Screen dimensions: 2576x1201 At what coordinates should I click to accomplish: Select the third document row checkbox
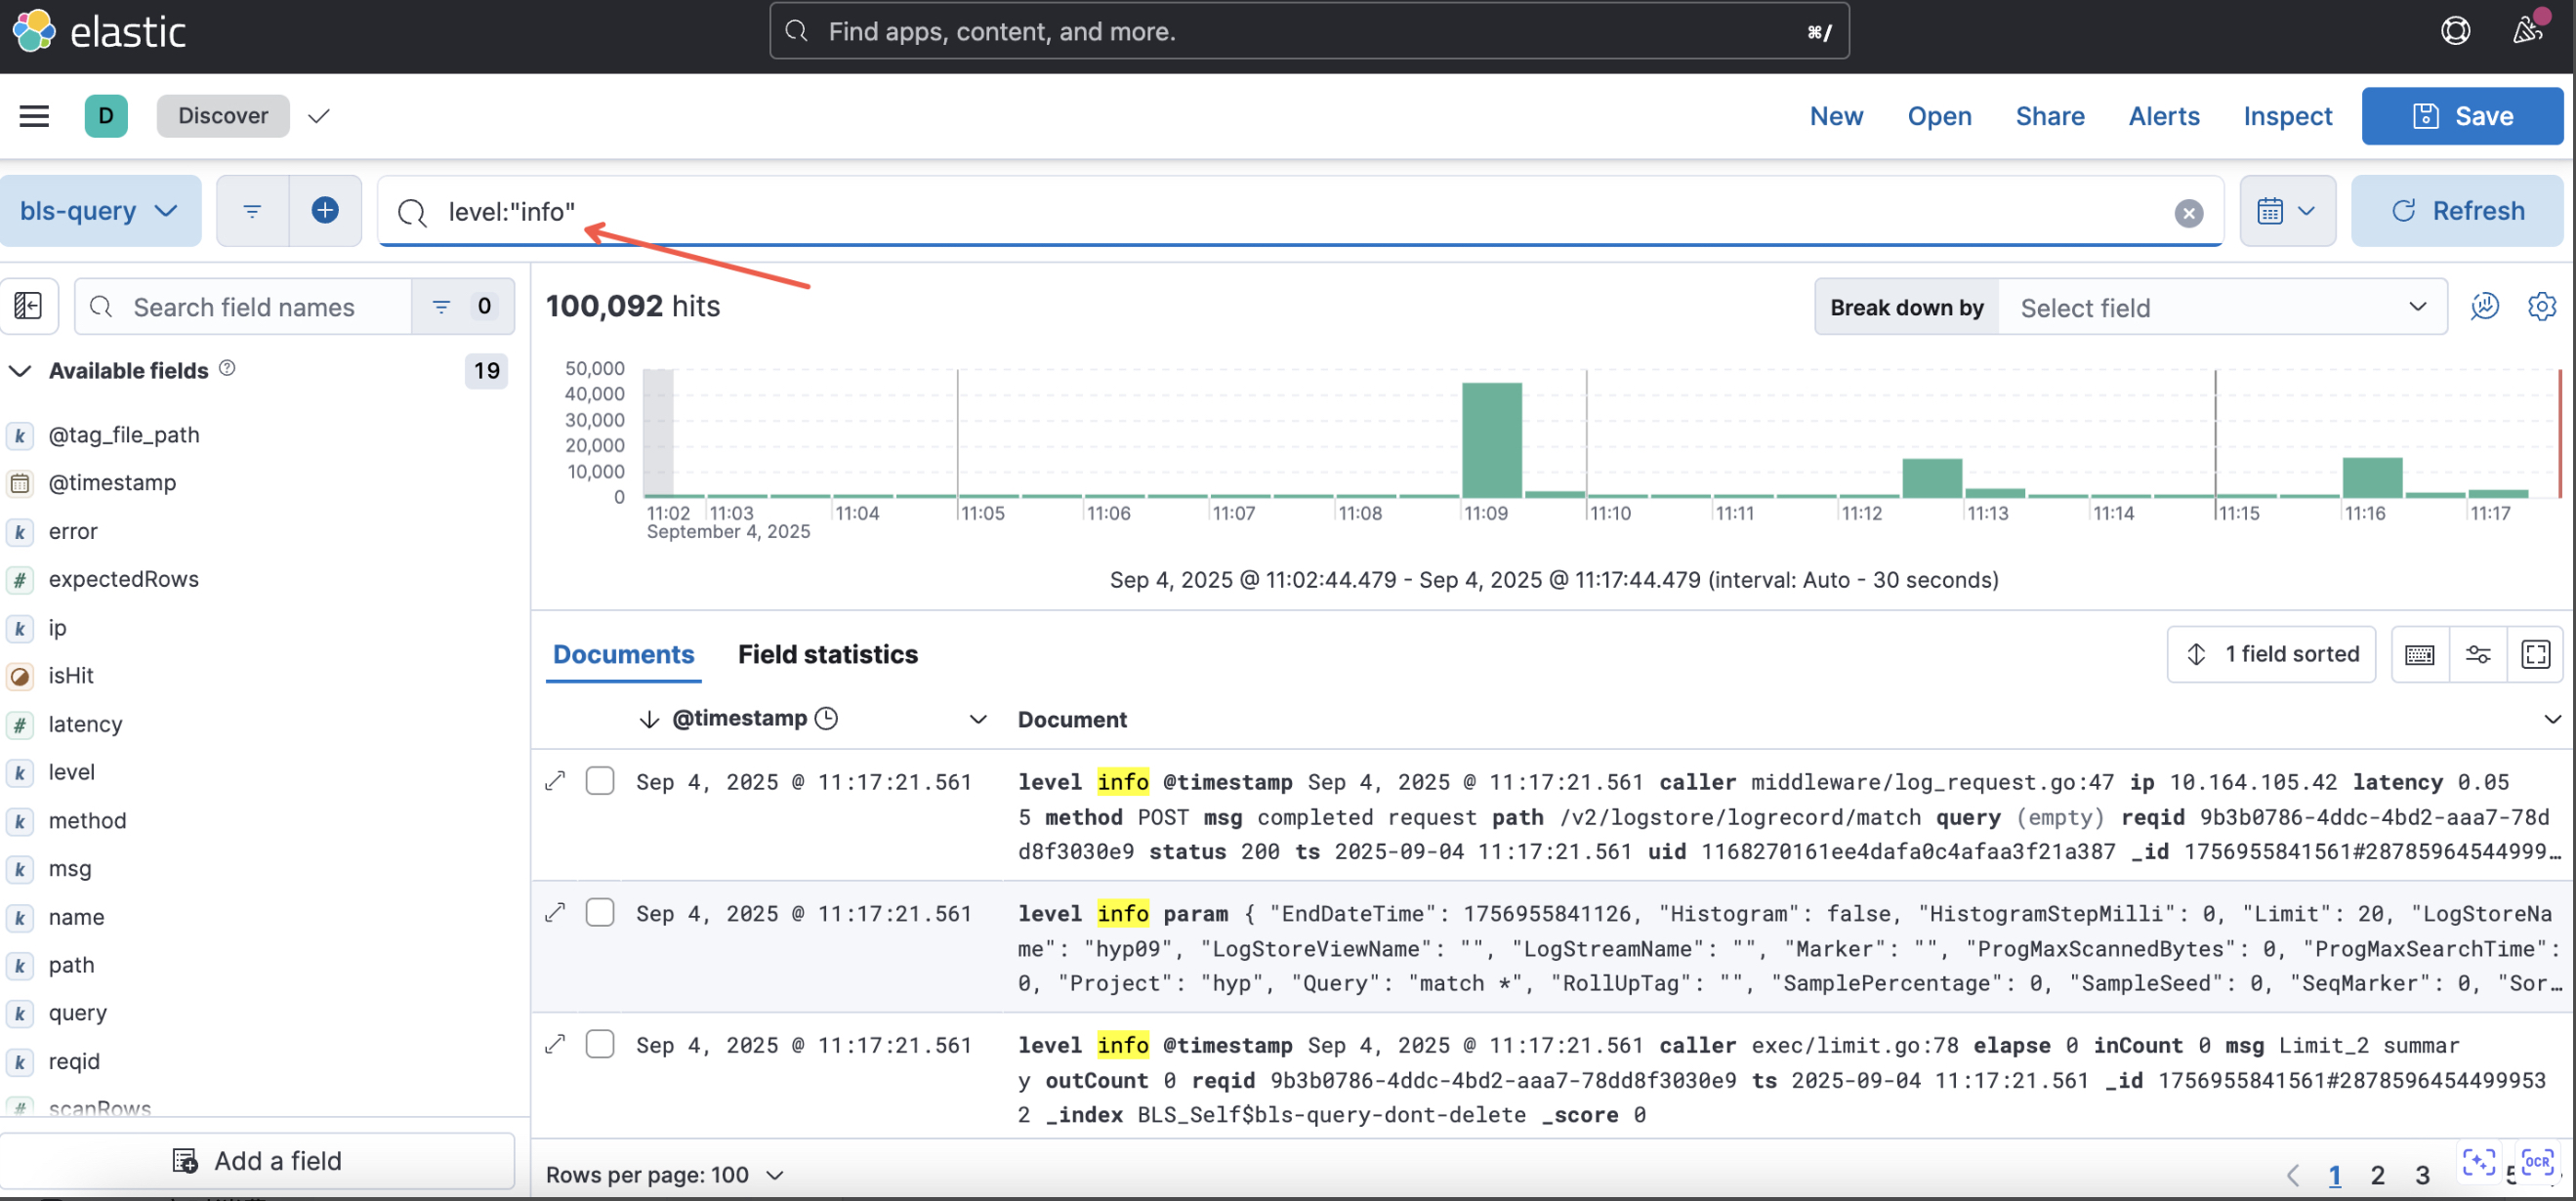(x=600, y=1044)
